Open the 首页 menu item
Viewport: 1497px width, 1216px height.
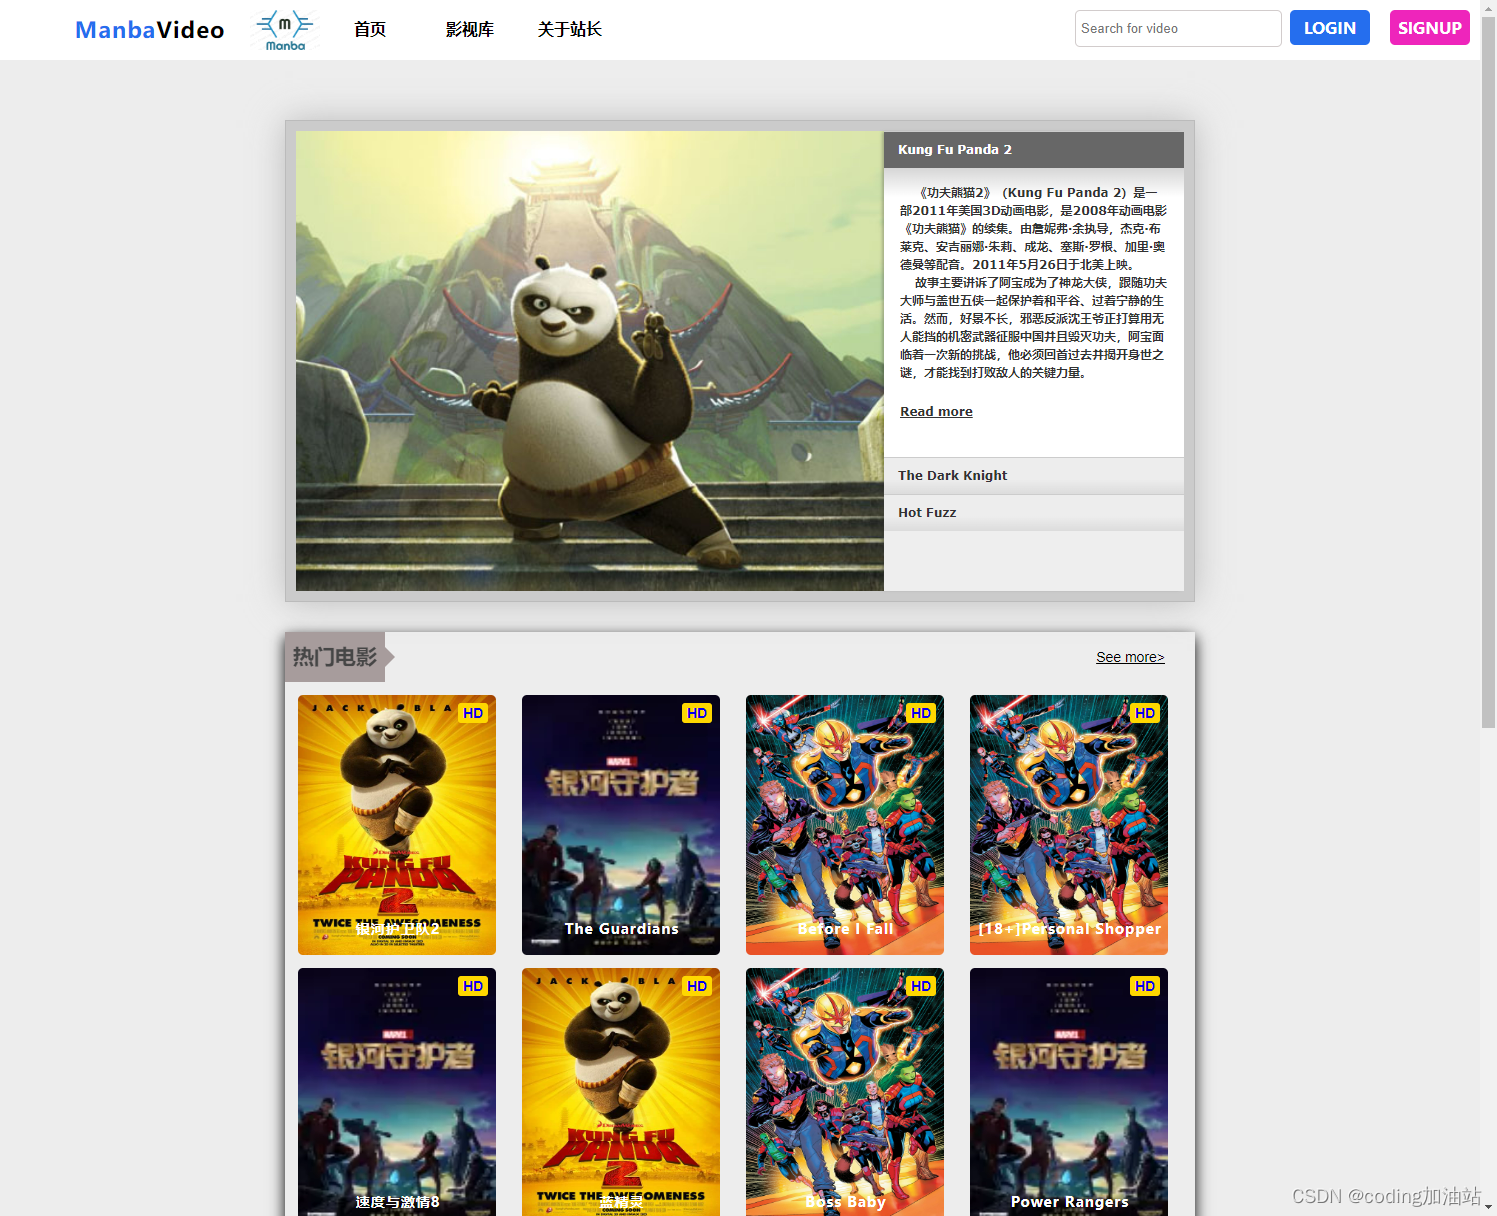click(x=370, y=30)
